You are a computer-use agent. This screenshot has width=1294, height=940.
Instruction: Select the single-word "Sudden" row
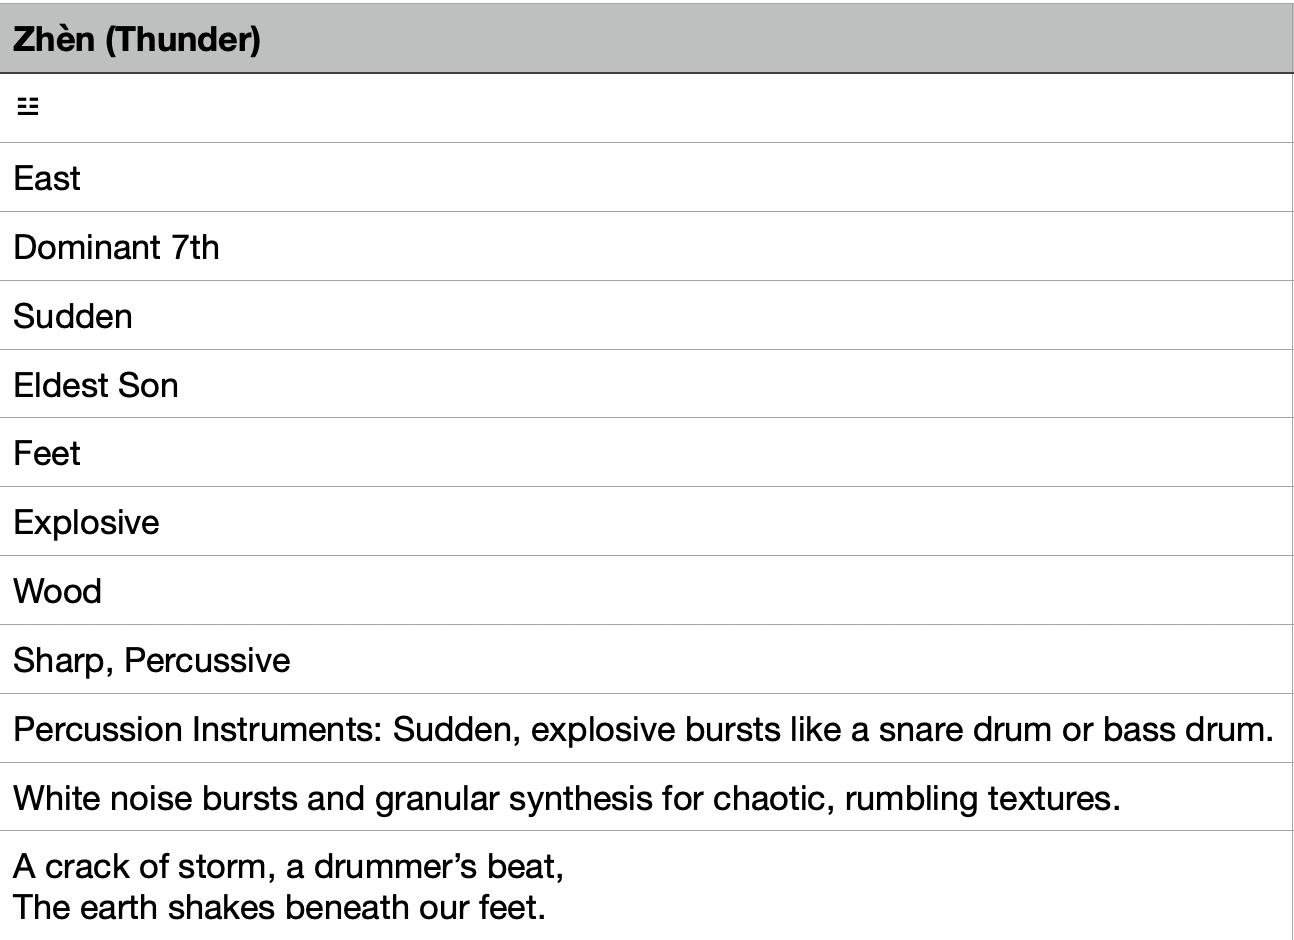(x=73, y=316)
